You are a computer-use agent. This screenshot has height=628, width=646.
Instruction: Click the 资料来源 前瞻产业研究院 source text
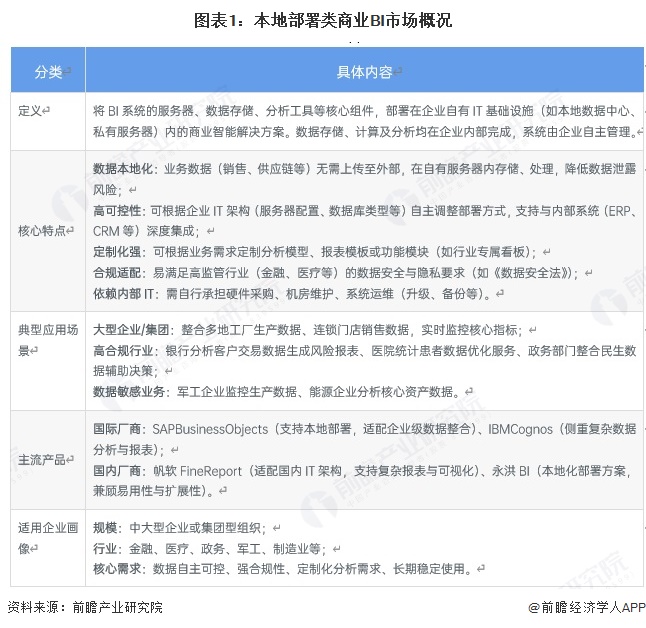(84, 607)
